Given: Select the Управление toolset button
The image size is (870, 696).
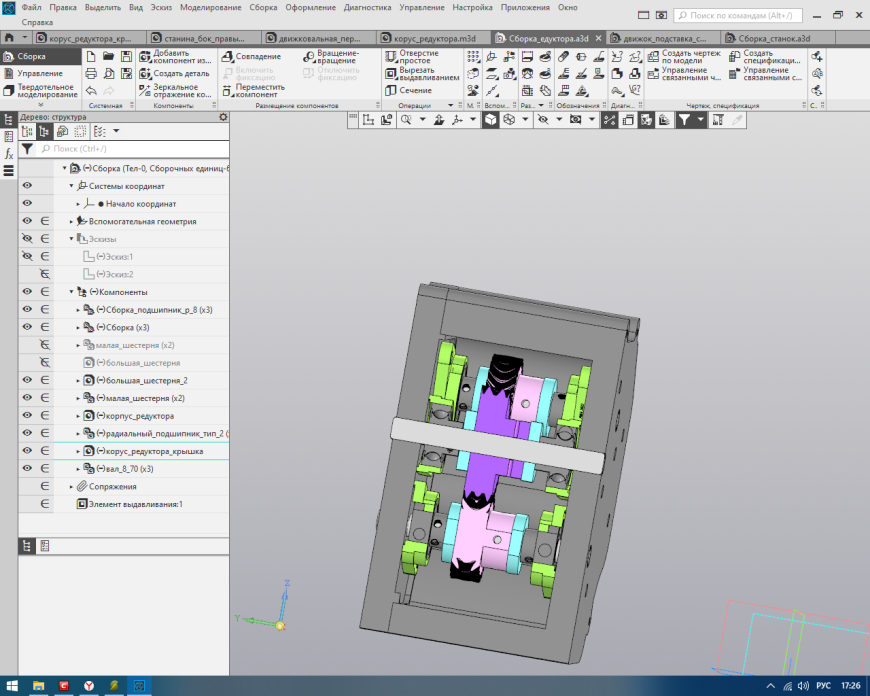Looking at the screenshot, I should (x=39, y=73).
